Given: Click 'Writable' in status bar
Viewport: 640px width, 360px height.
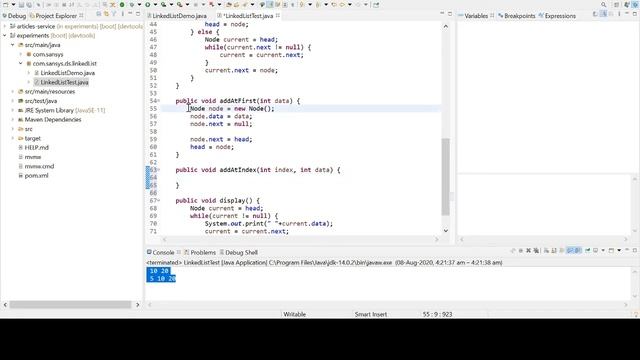Looking at the screenshot, I should (294, 314).
